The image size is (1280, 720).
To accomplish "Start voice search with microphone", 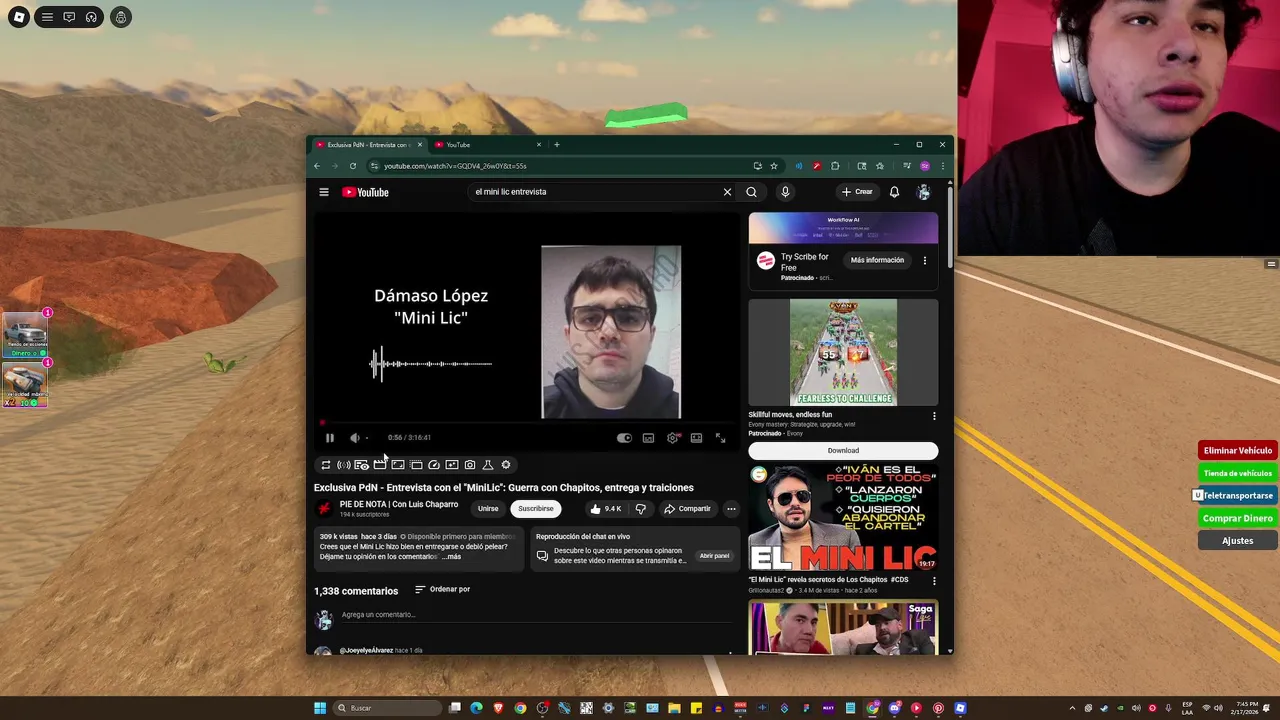I will pyautogui.click(x=785, y=192).
